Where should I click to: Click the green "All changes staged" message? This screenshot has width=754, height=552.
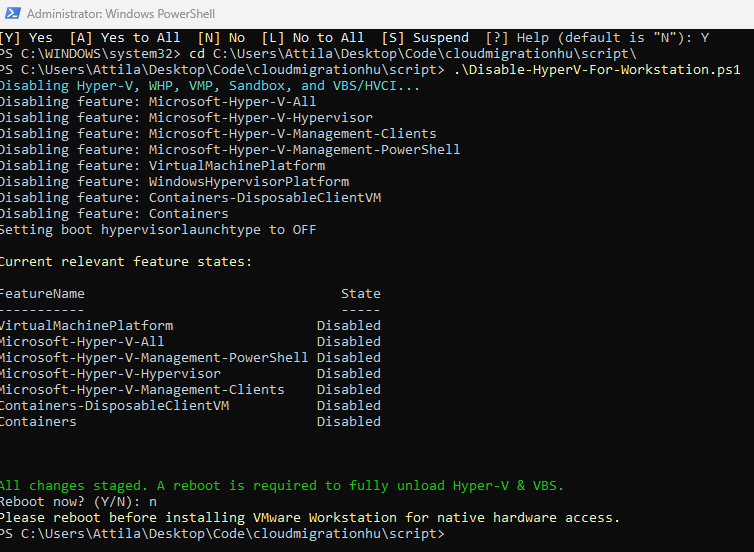[x=282, y=486]
